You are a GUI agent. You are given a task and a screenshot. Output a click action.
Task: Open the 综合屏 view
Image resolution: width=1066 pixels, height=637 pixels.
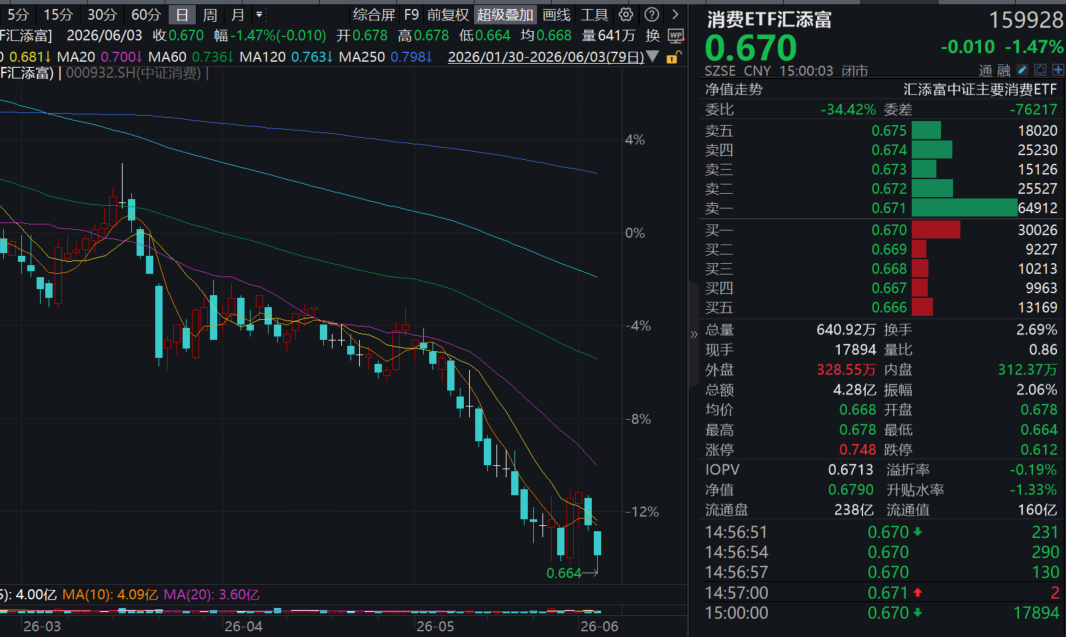[374, 14]
